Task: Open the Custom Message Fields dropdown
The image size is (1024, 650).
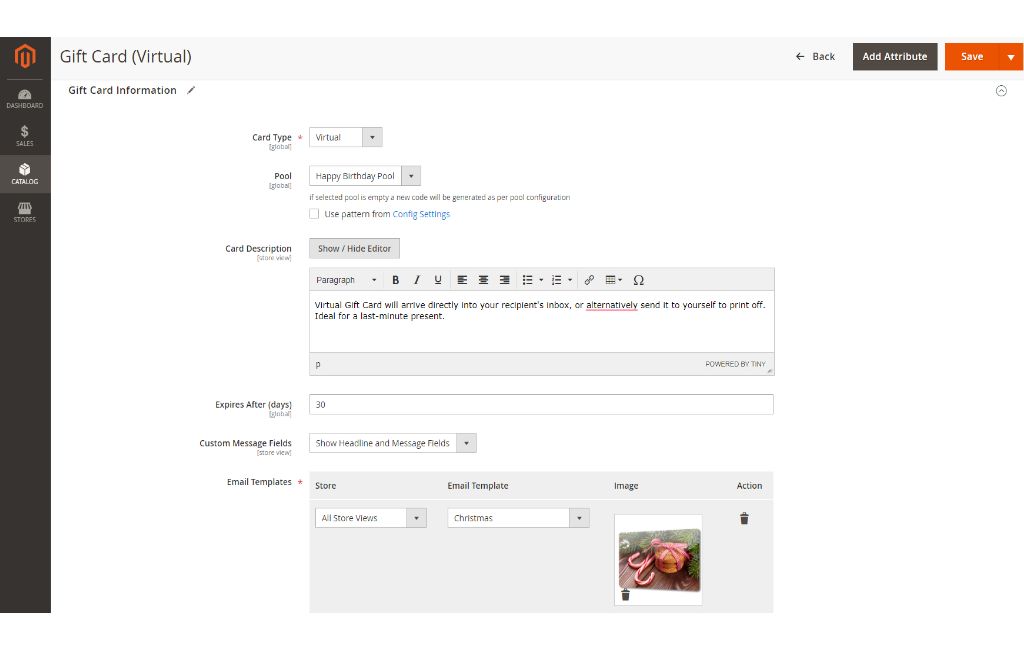Action: tap(392, 443)
